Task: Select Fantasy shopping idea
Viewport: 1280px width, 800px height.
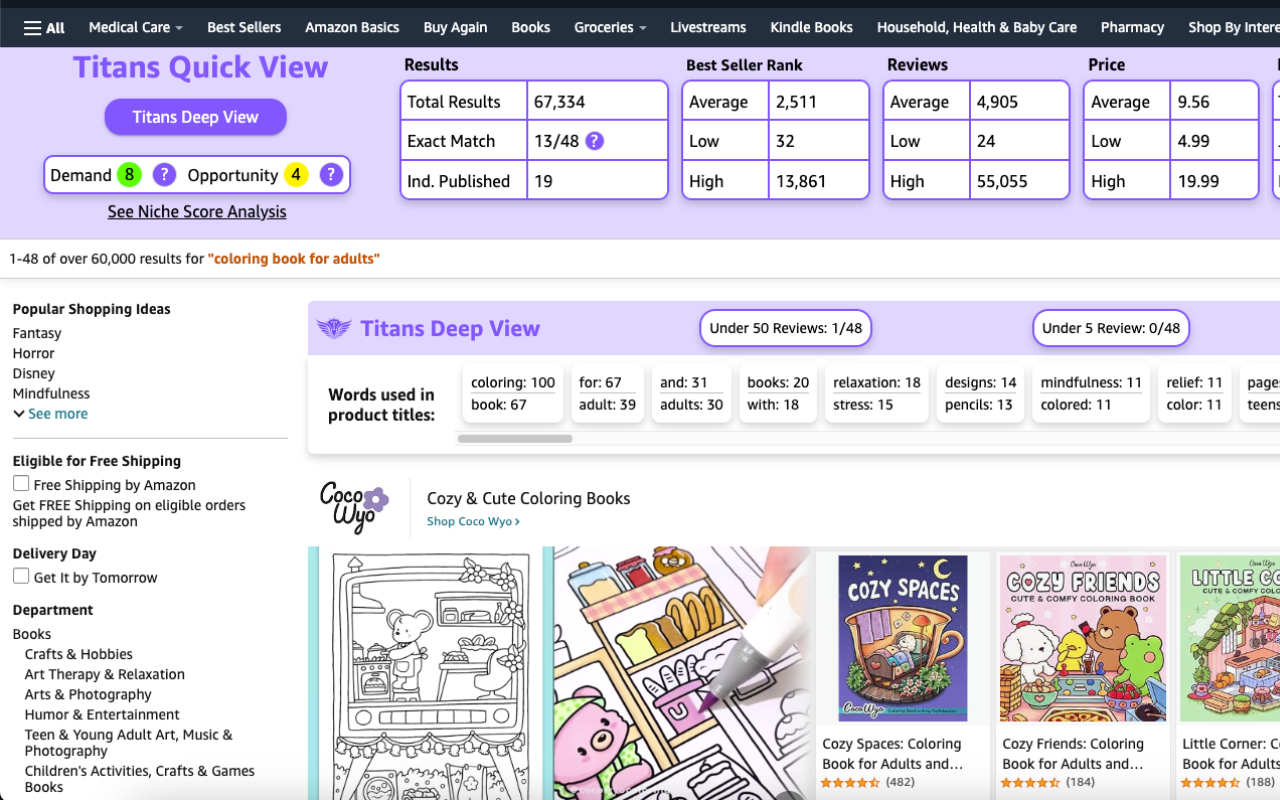Action: click(x=37, y=333)
